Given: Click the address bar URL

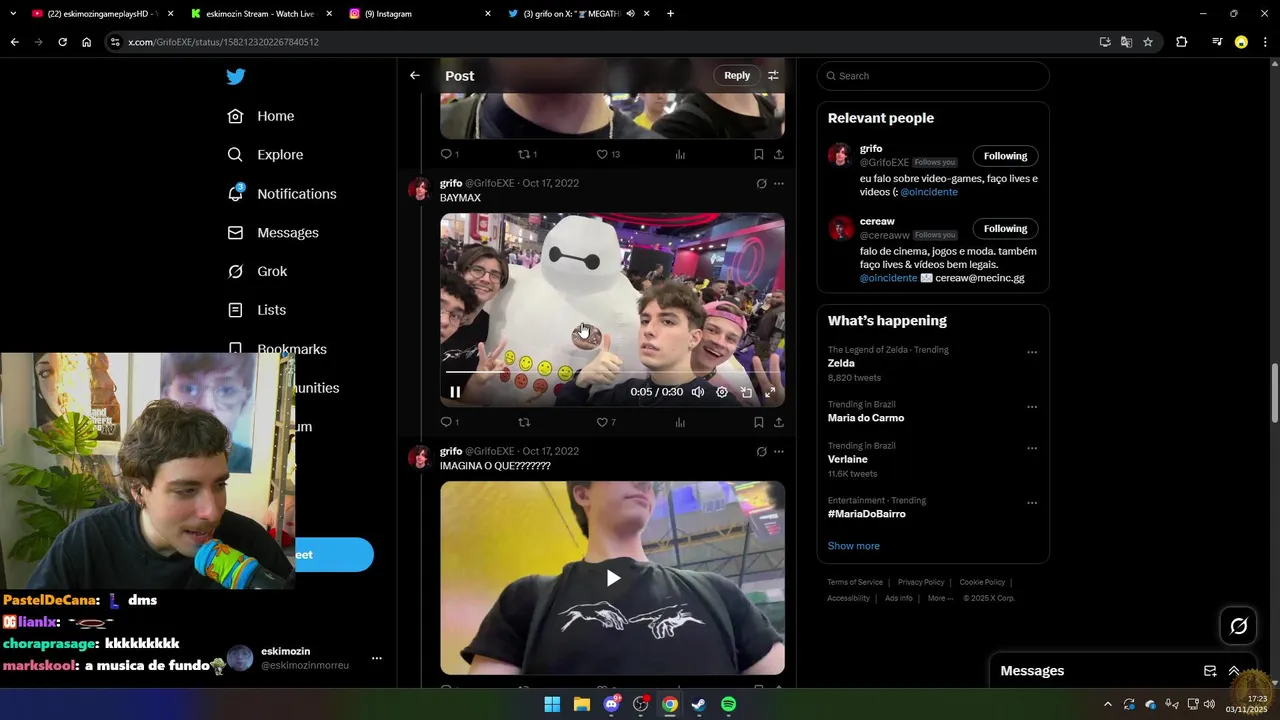Looking at the screenshot, I should tap(223, 42).
